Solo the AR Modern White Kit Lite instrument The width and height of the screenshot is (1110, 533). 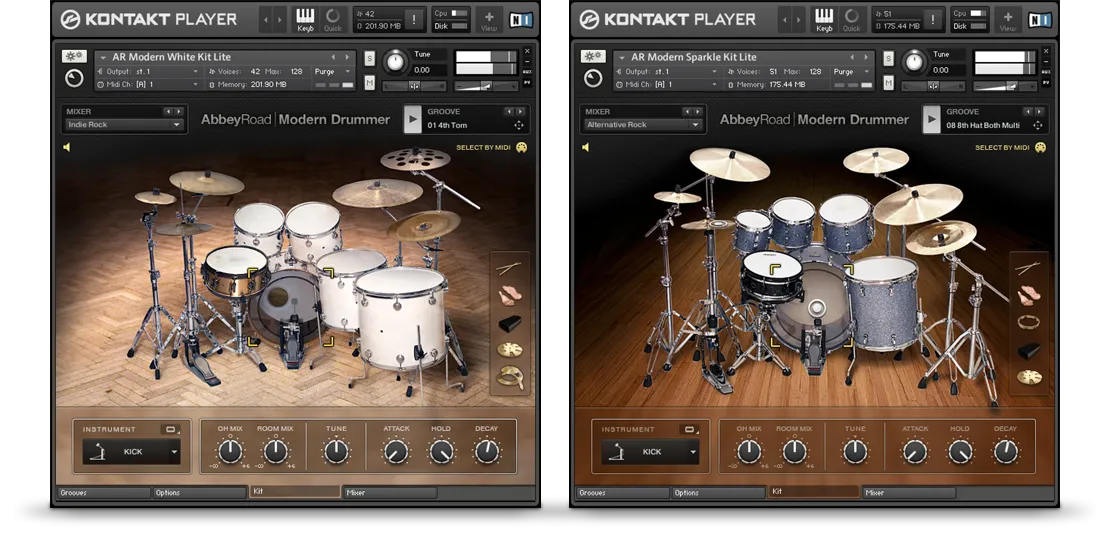point(370,58)
